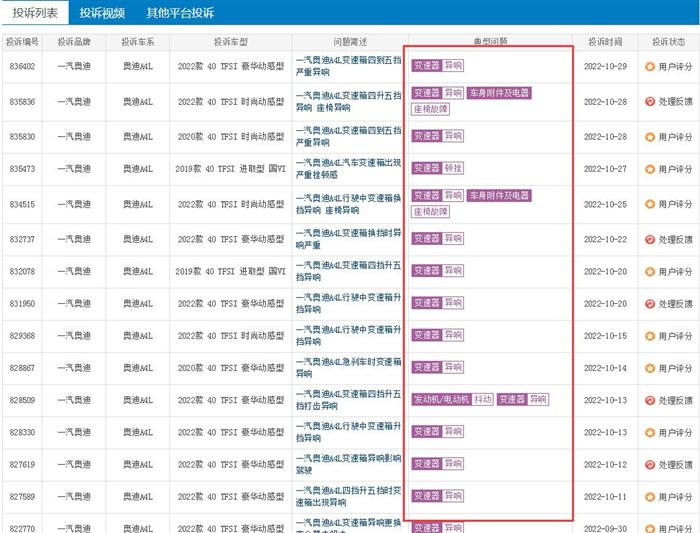
Task: Click model 2020款 40 TFSI 豪华动感型 in row 828867
Action: [x=231, y=368]
